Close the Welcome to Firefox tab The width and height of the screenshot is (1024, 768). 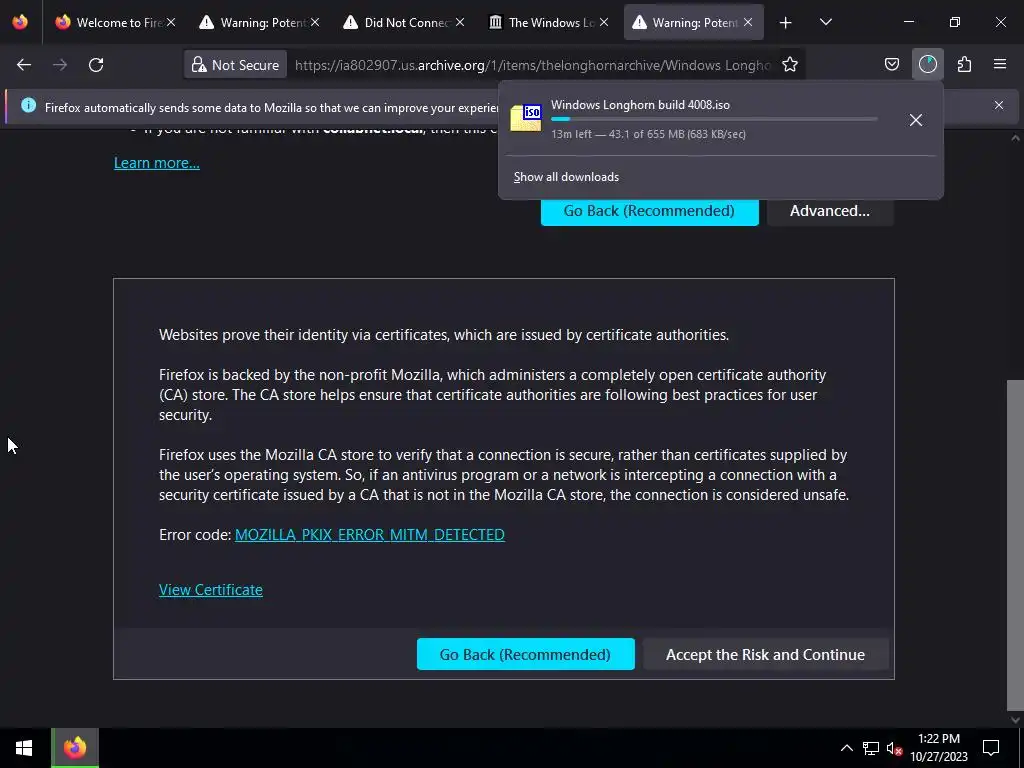(x=171, y=23)
